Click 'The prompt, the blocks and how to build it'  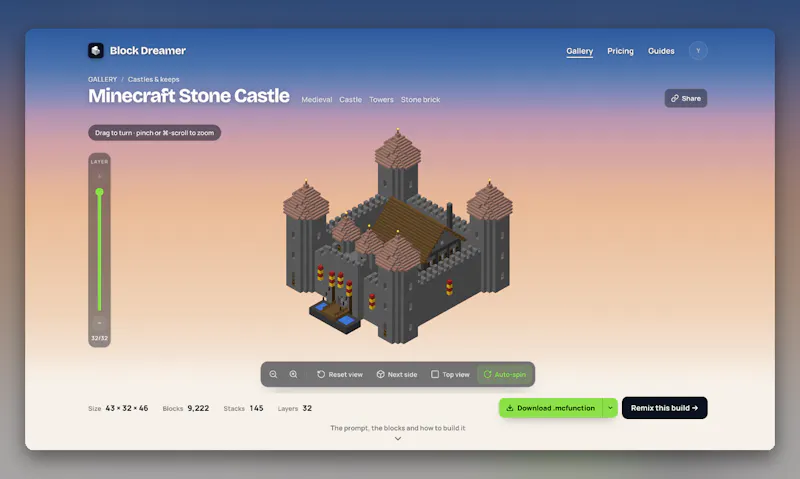(x=397, y=428)
